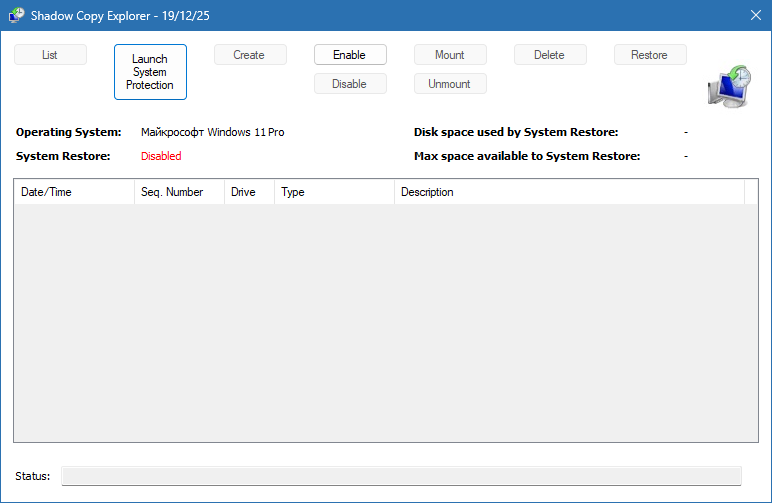This screenshot has width=772, height=503.
Task: Click the Operating System label
Action: (x=68, y=132)
